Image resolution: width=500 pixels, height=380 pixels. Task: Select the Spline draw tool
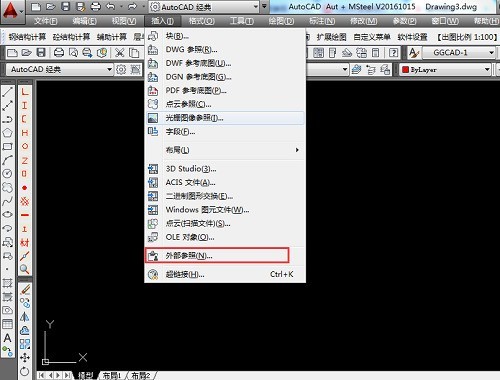tap(7, 201)
